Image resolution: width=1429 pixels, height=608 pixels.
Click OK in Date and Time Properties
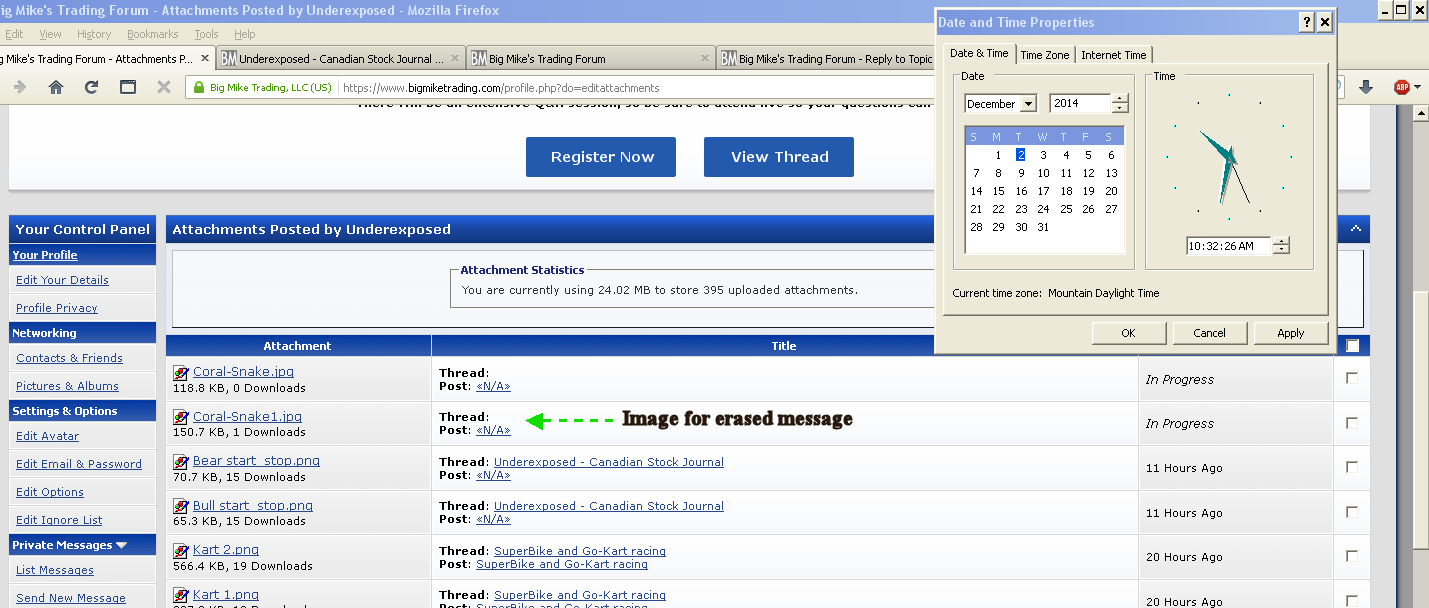click(x=1128, y=333)
